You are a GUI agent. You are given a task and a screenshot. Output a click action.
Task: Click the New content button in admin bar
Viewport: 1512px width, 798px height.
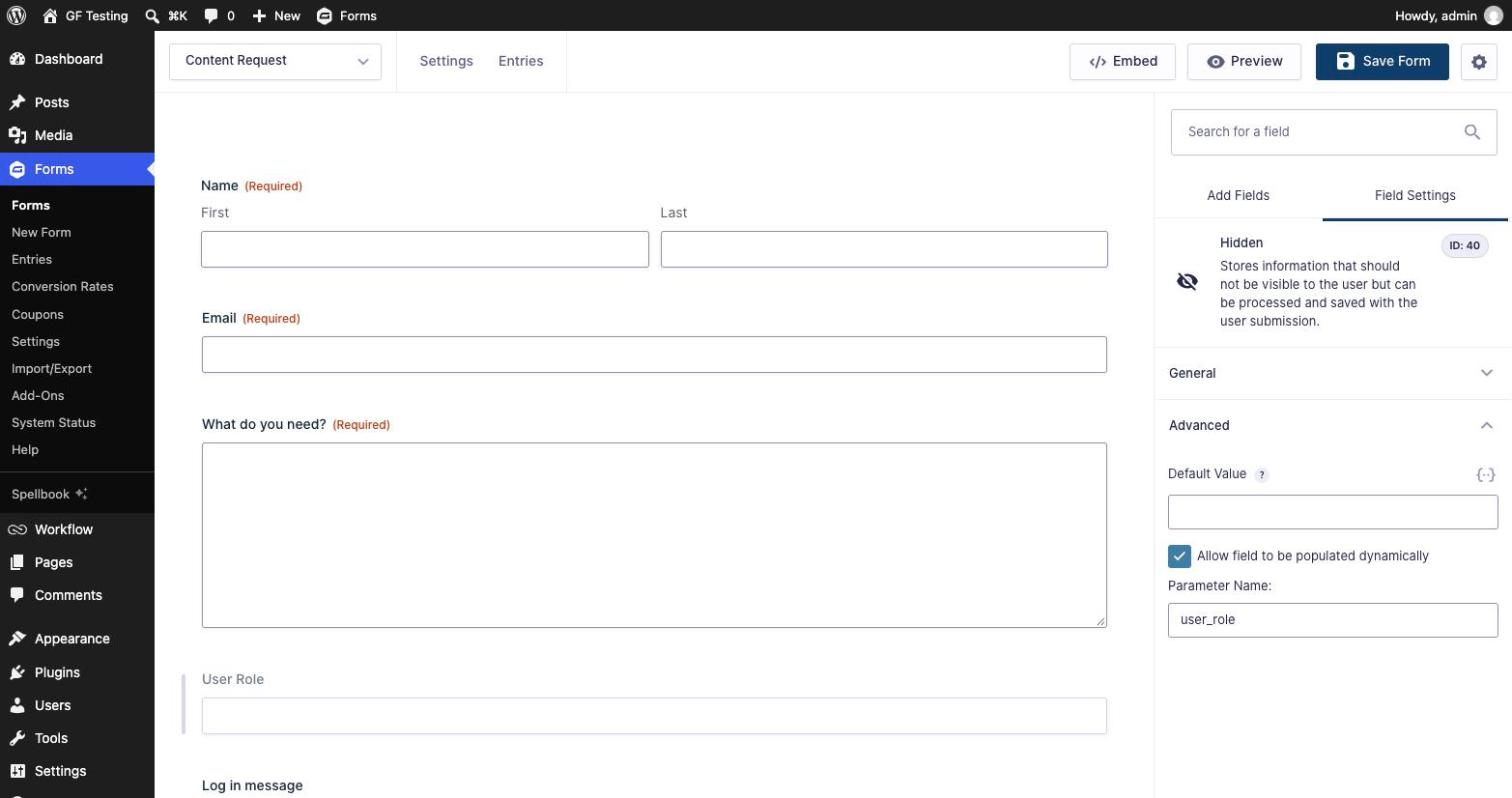click(276, 16)
